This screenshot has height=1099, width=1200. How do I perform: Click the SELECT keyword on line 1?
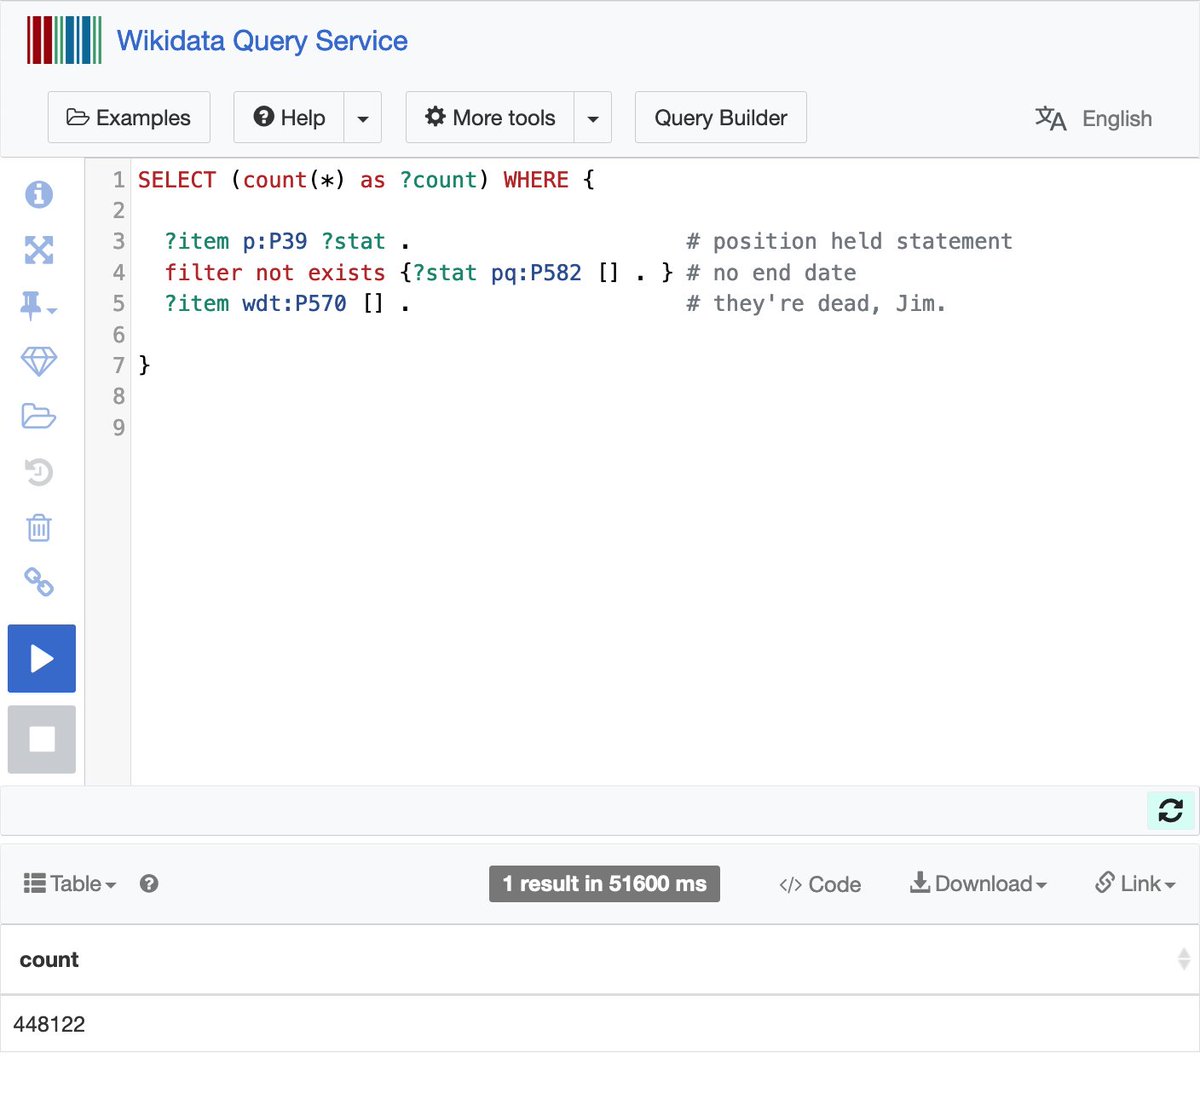(177, 180)
